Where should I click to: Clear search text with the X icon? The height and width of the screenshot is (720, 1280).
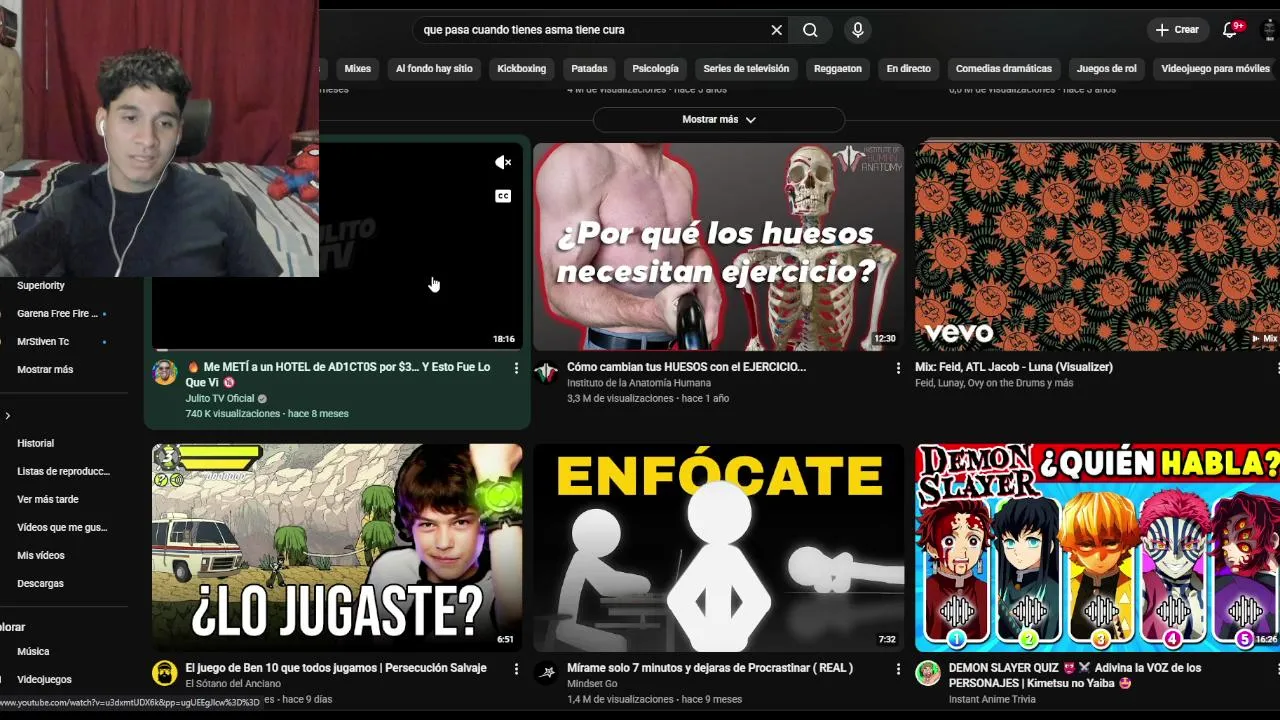click(x=776, y=30)
